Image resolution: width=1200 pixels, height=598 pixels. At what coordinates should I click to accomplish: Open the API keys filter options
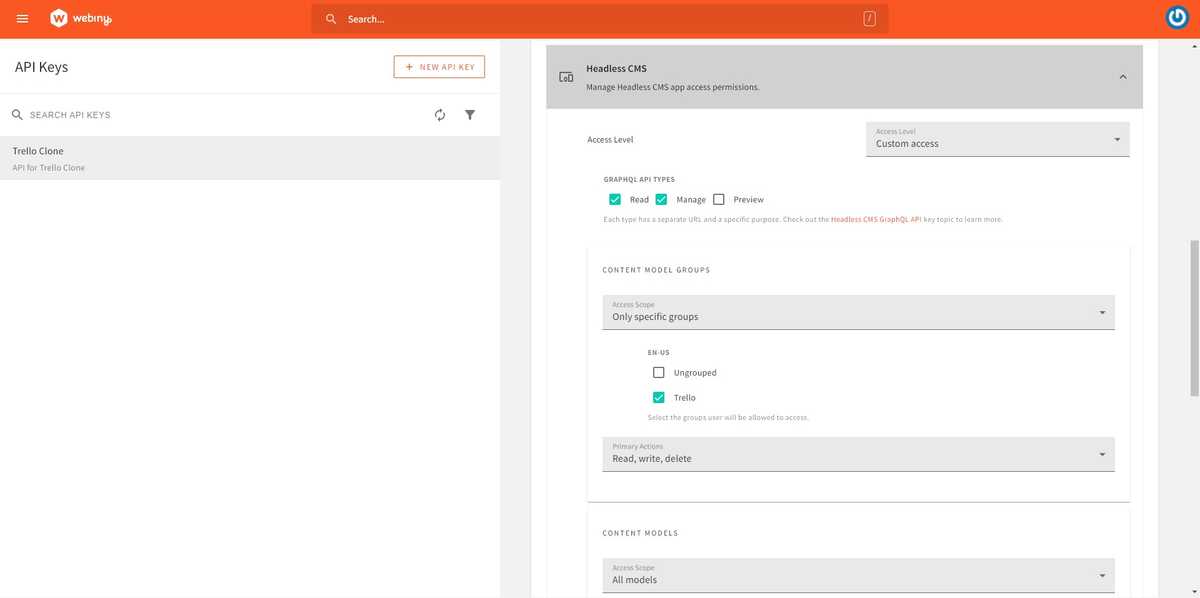[470, 115]
